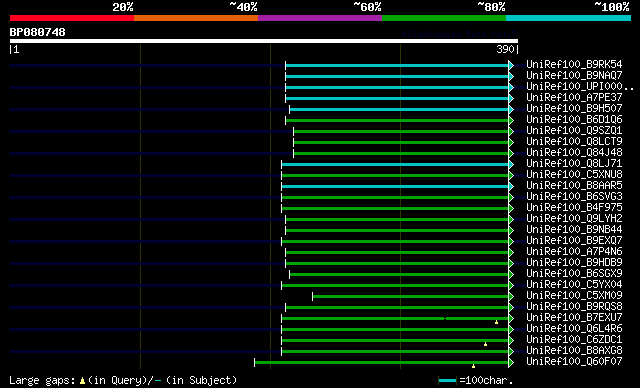Click the cyan ~100% identity color segment
Viewport: 640px width, 388px height.
[x=568, y=18]
